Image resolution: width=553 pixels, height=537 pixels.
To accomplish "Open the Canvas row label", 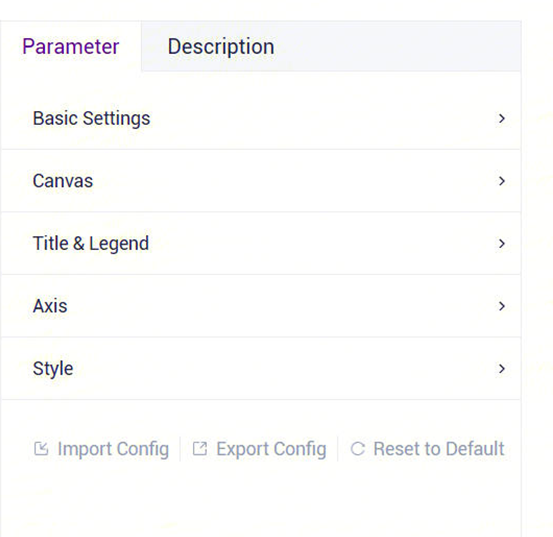I will 63,181.
